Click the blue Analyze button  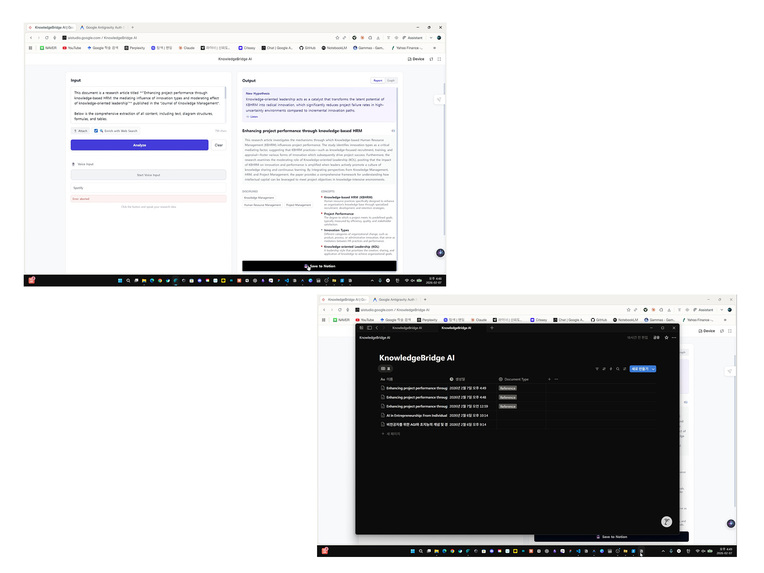pos(139,145)
